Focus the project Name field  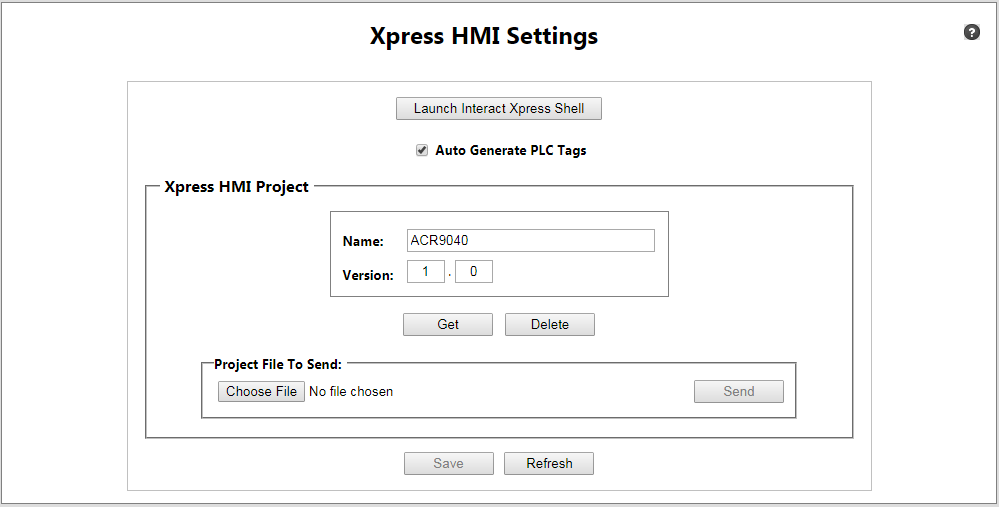531,241
